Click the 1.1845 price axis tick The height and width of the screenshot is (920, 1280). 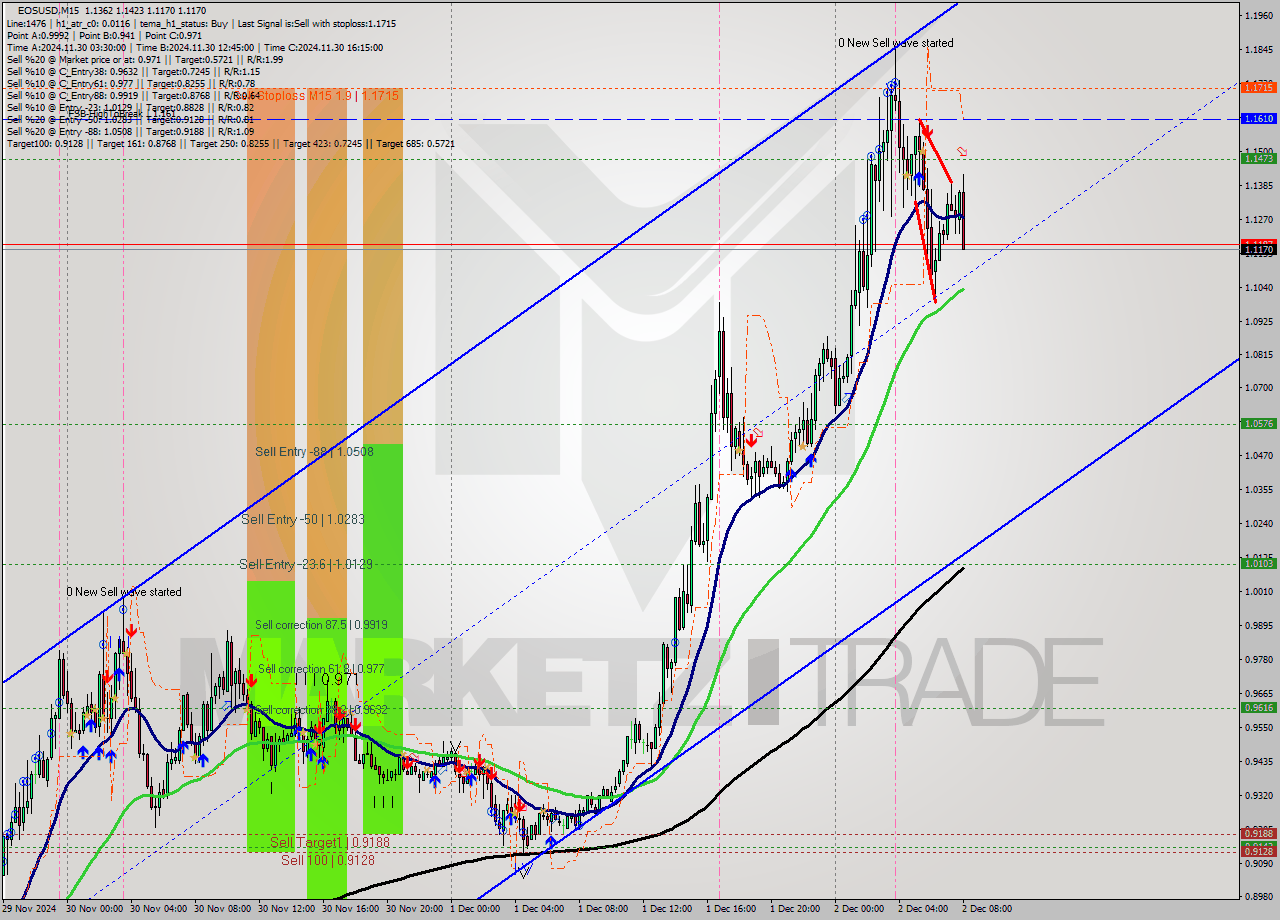(1258, 50)
